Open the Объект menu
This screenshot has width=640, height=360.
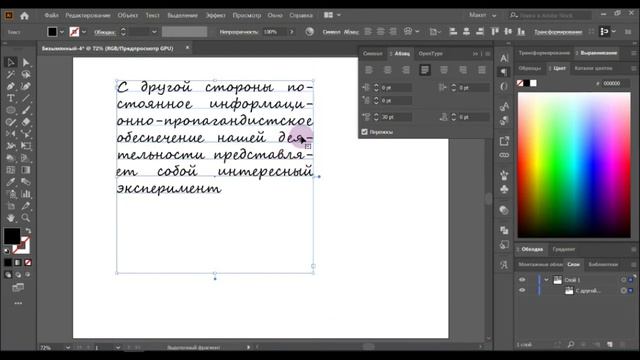click(128, 15)
